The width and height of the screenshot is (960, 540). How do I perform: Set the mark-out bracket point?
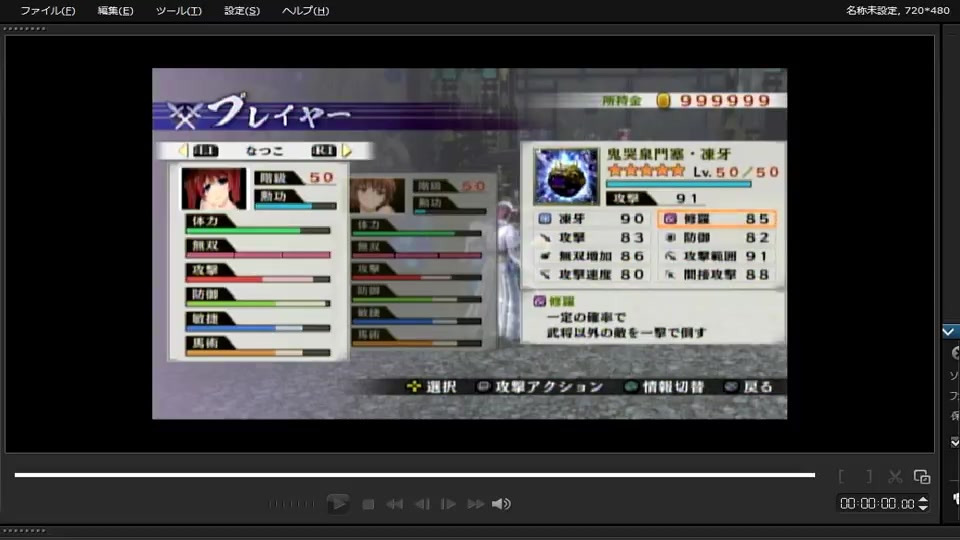(x=869, y=476)
